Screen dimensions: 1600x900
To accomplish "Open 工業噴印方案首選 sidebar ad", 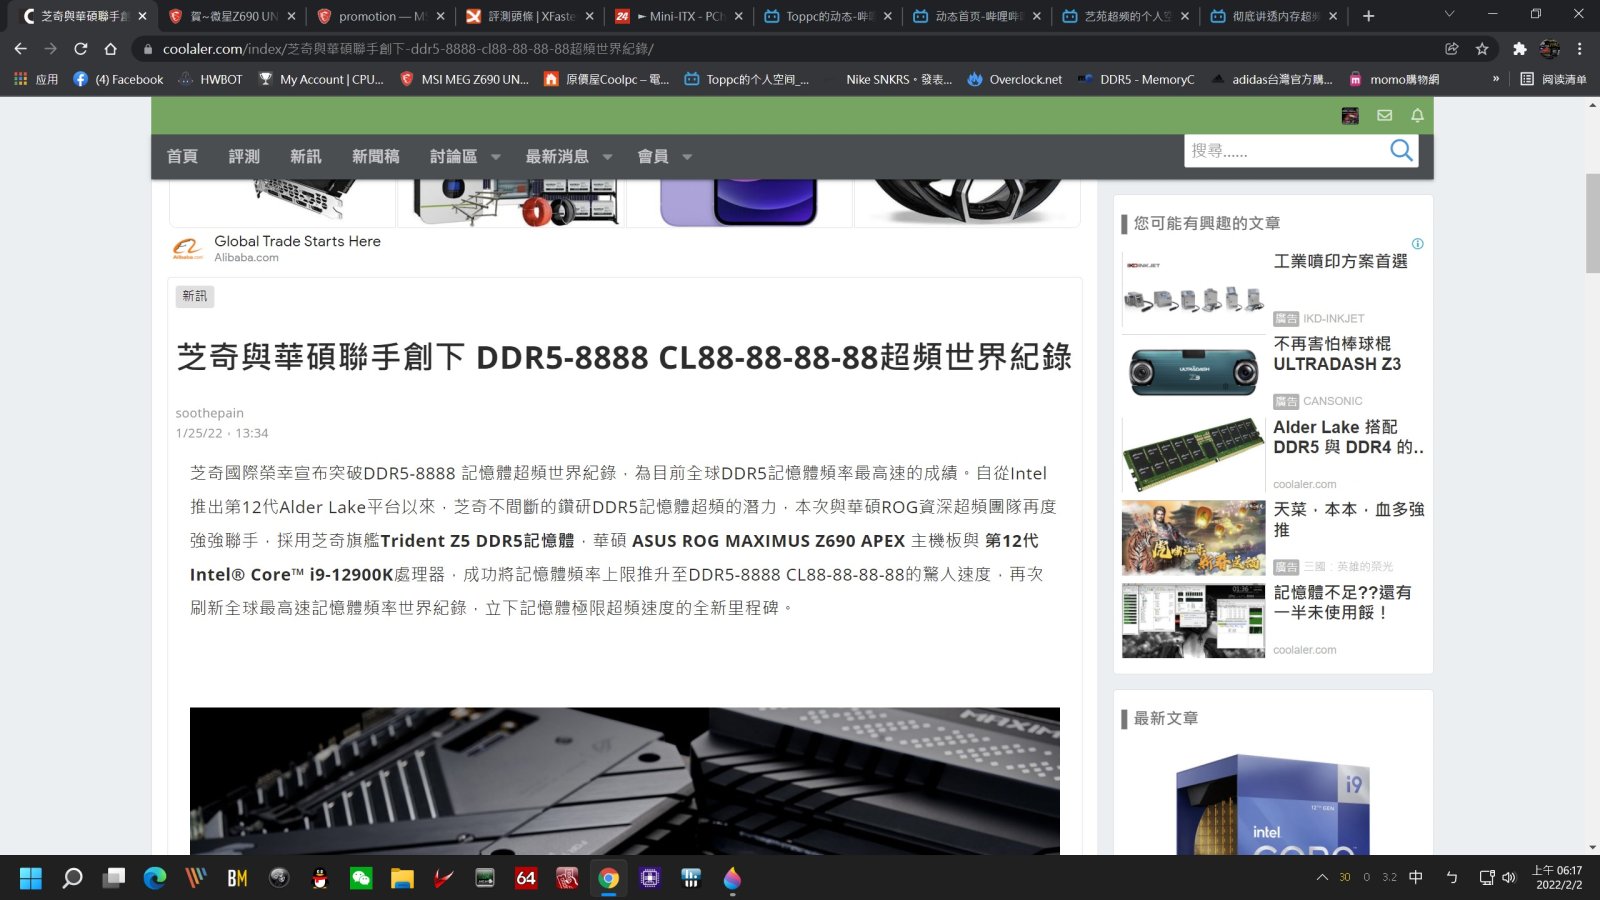I will 1340,261.
